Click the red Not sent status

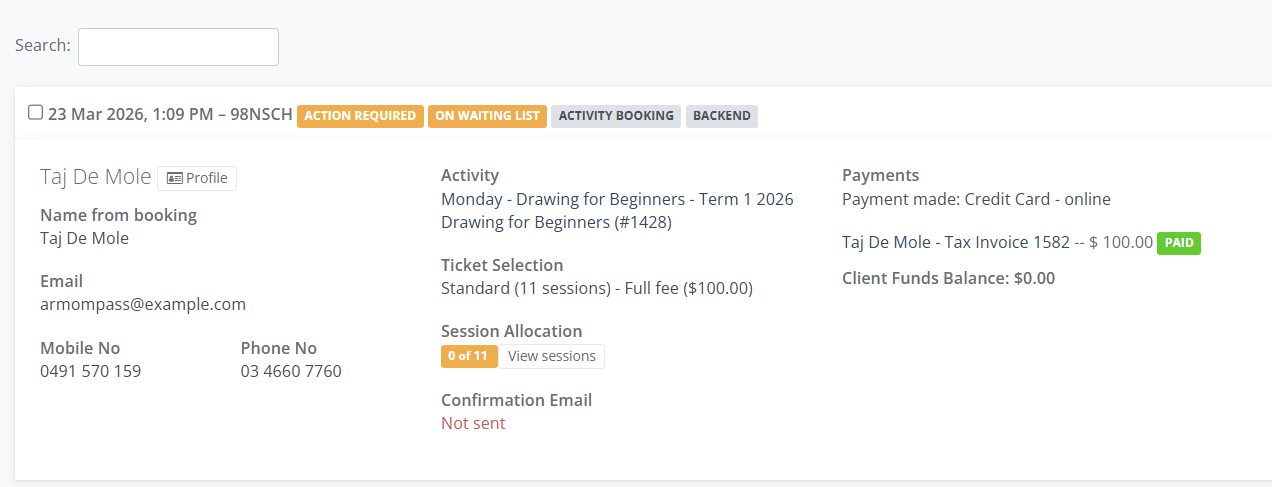point(473,423)
